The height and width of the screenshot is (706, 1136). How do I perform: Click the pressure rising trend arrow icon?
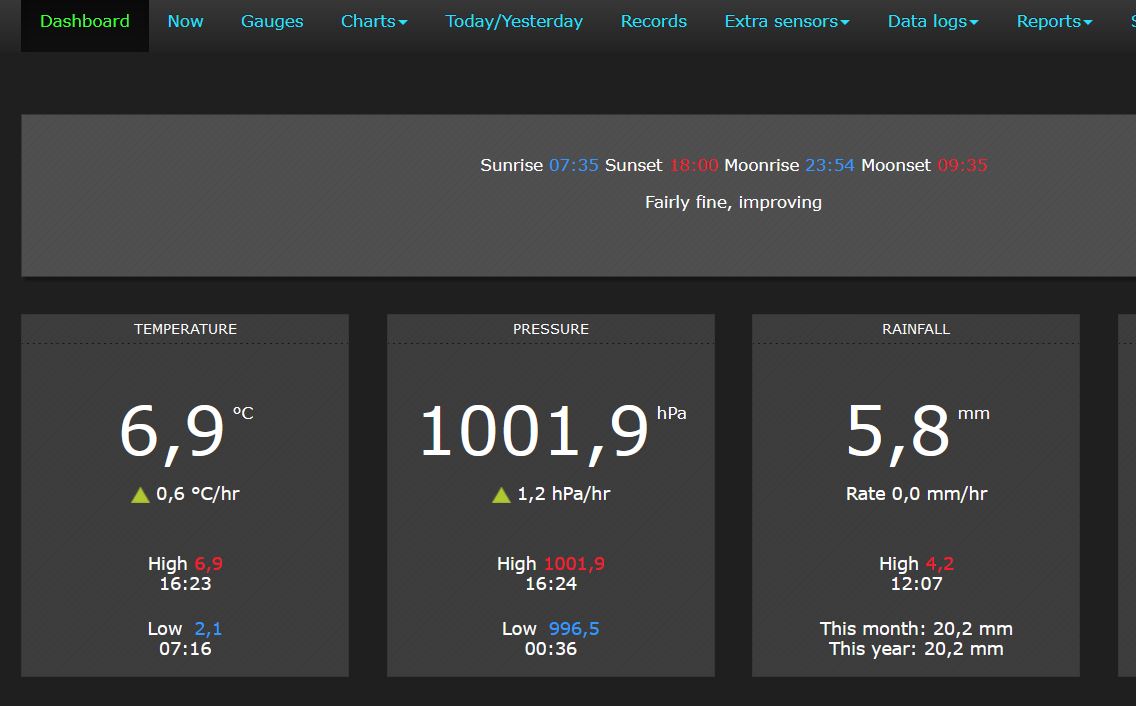pos(501,494)
